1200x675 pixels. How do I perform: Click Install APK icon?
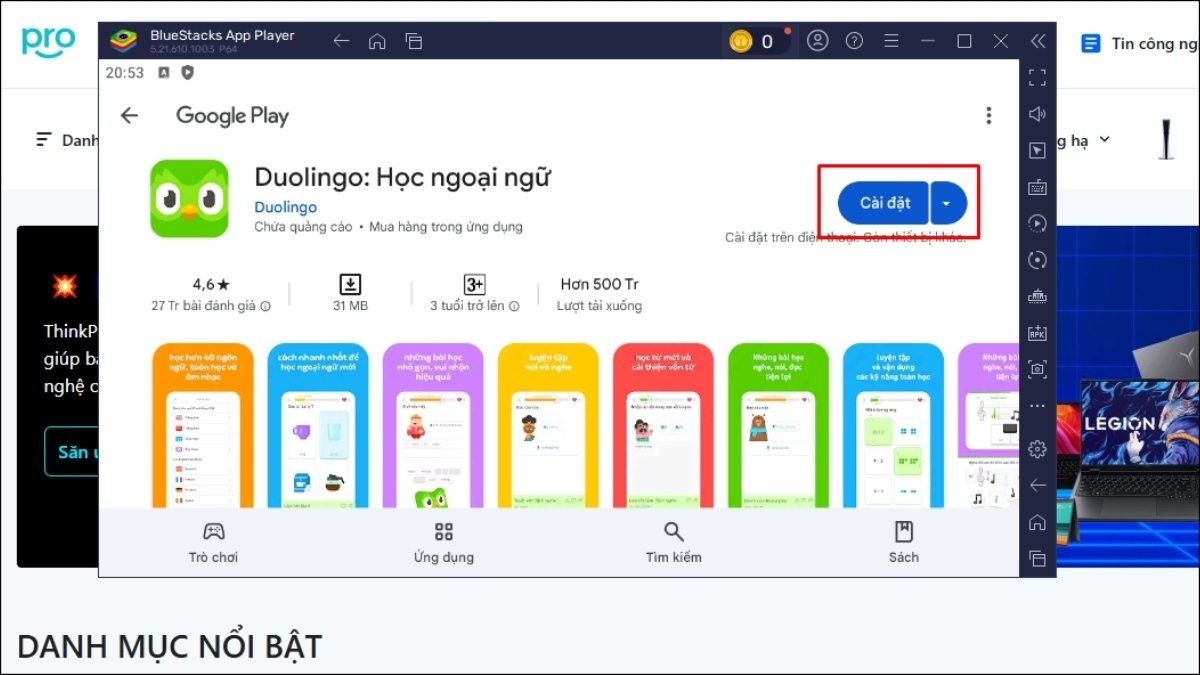tap(1037, 333)
